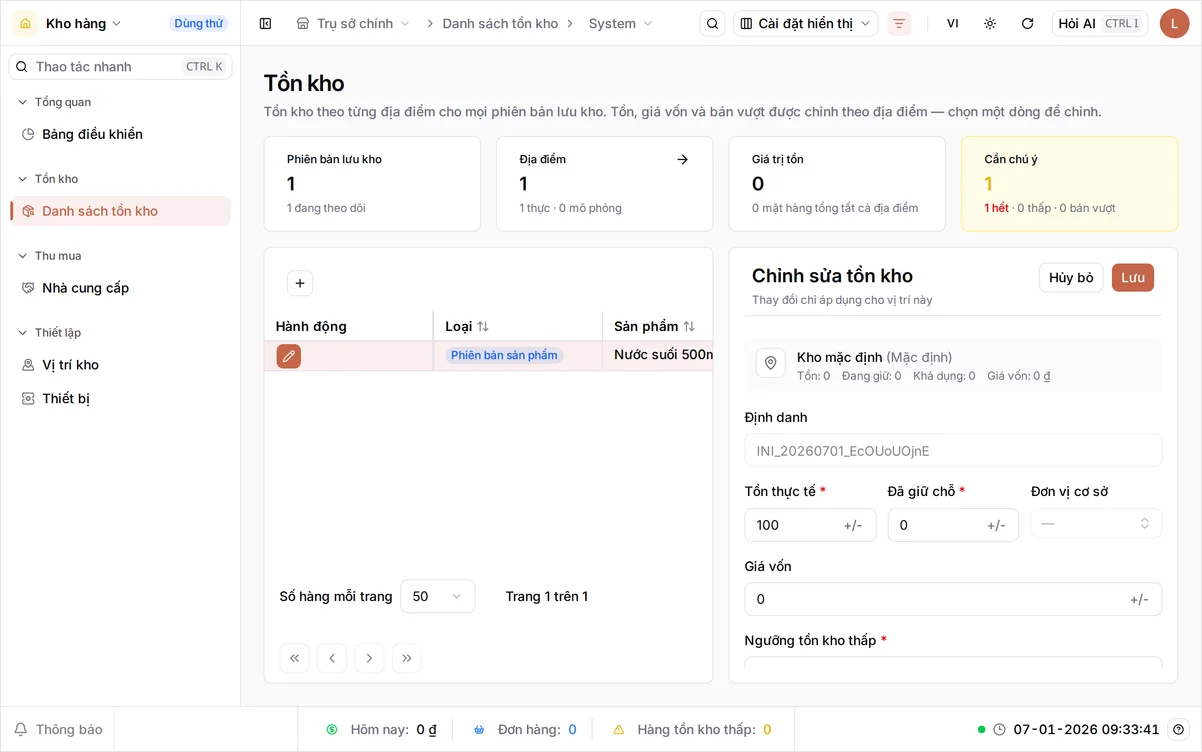The image size is (1202, 752).
Task: Click the filter icon in top bar
Action: pyautogui.click(x=899, y=23)
